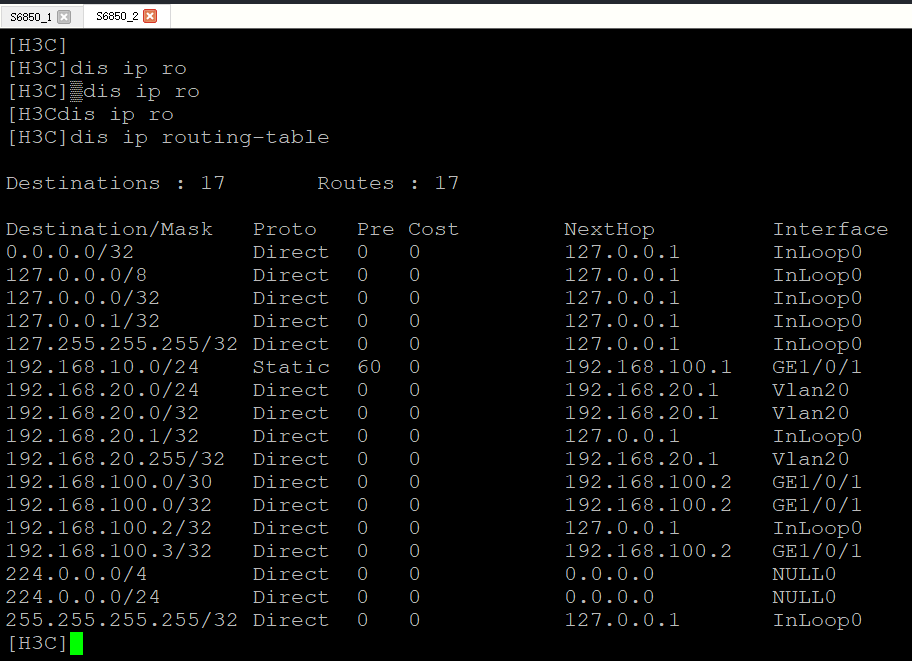Click the Interface column header
912x661 pixels.
coord(830,229)
